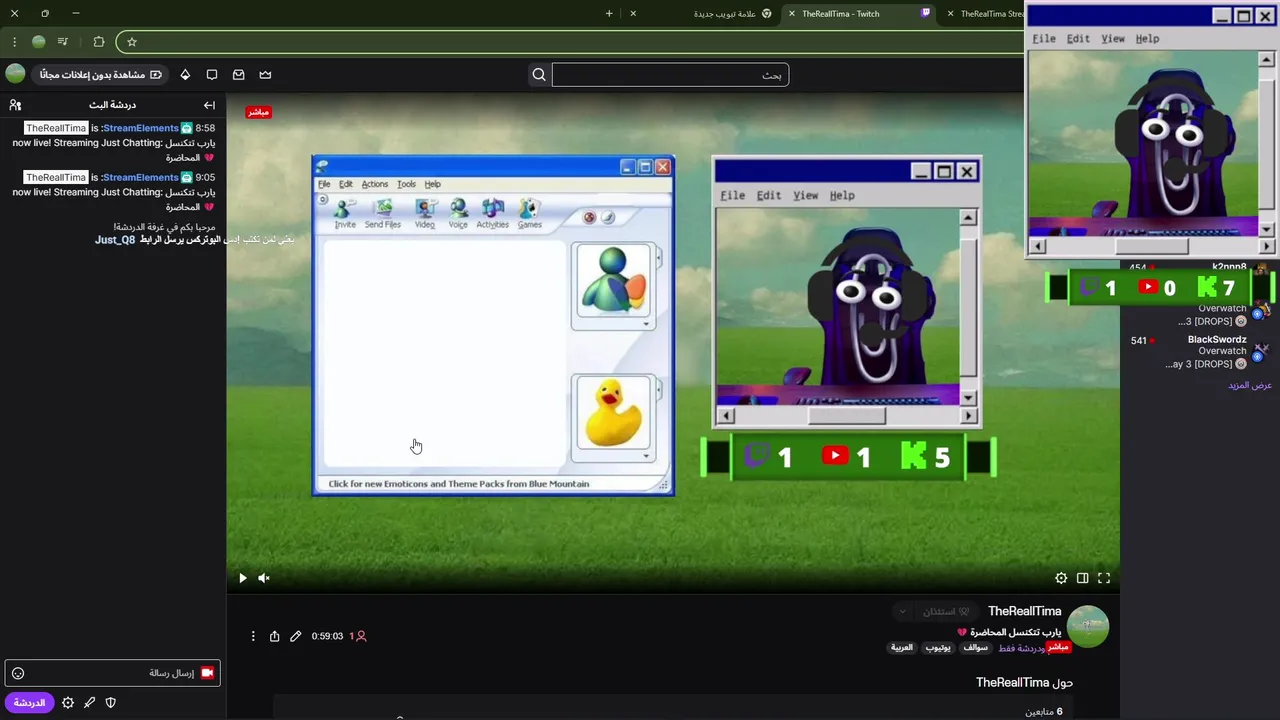Image resolution: width=1280 pixels, height=720 pixels.
Task: Open the browser three-dot menu
Action: tap(14, 42)
